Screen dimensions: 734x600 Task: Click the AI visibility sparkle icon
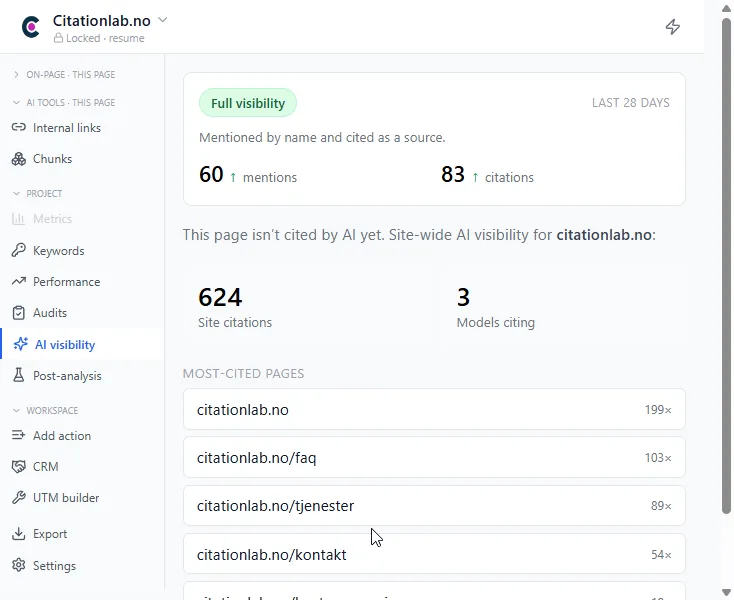click(21, 344)
